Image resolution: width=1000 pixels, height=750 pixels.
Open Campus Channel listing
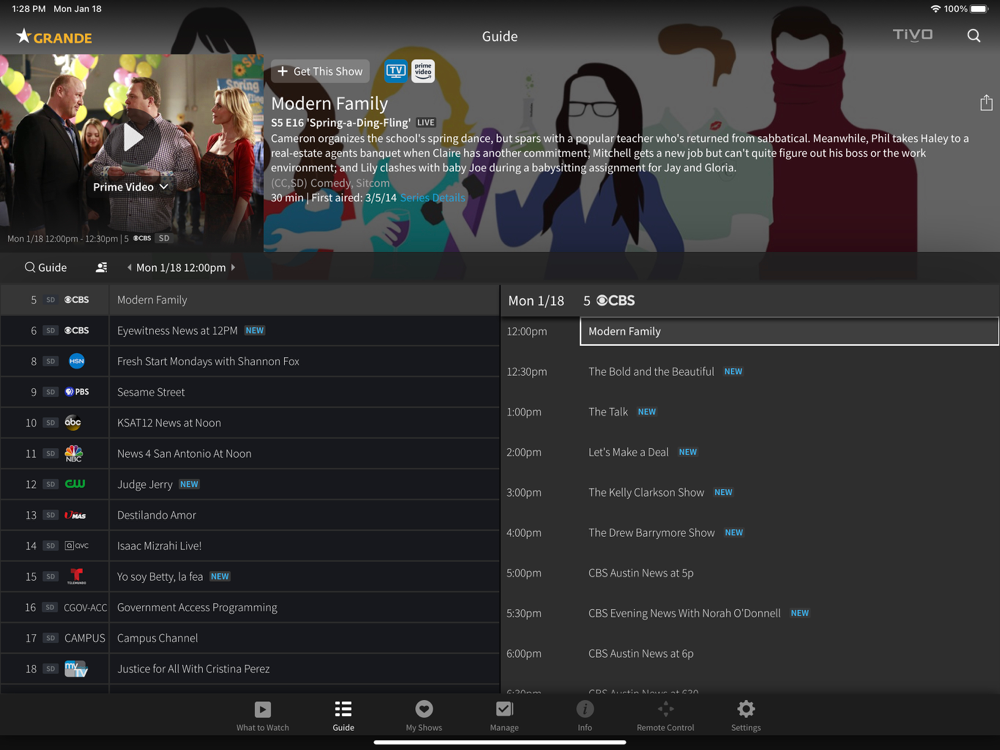click(x=304, y=638)
